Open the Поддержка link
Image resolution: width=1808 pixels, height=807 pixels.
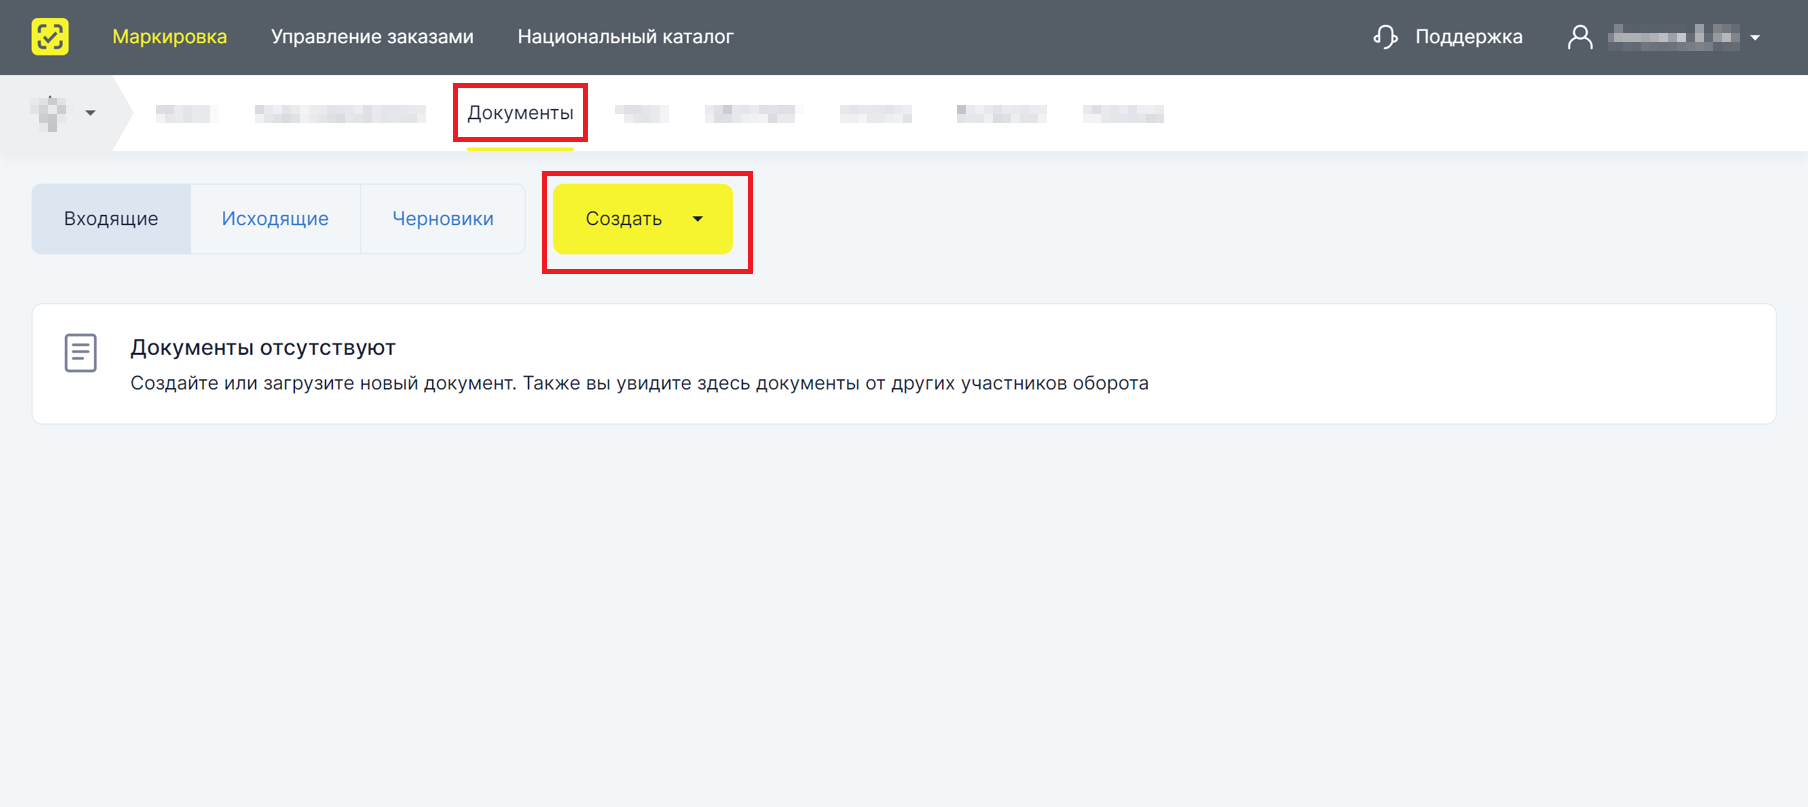point(1469,37)
